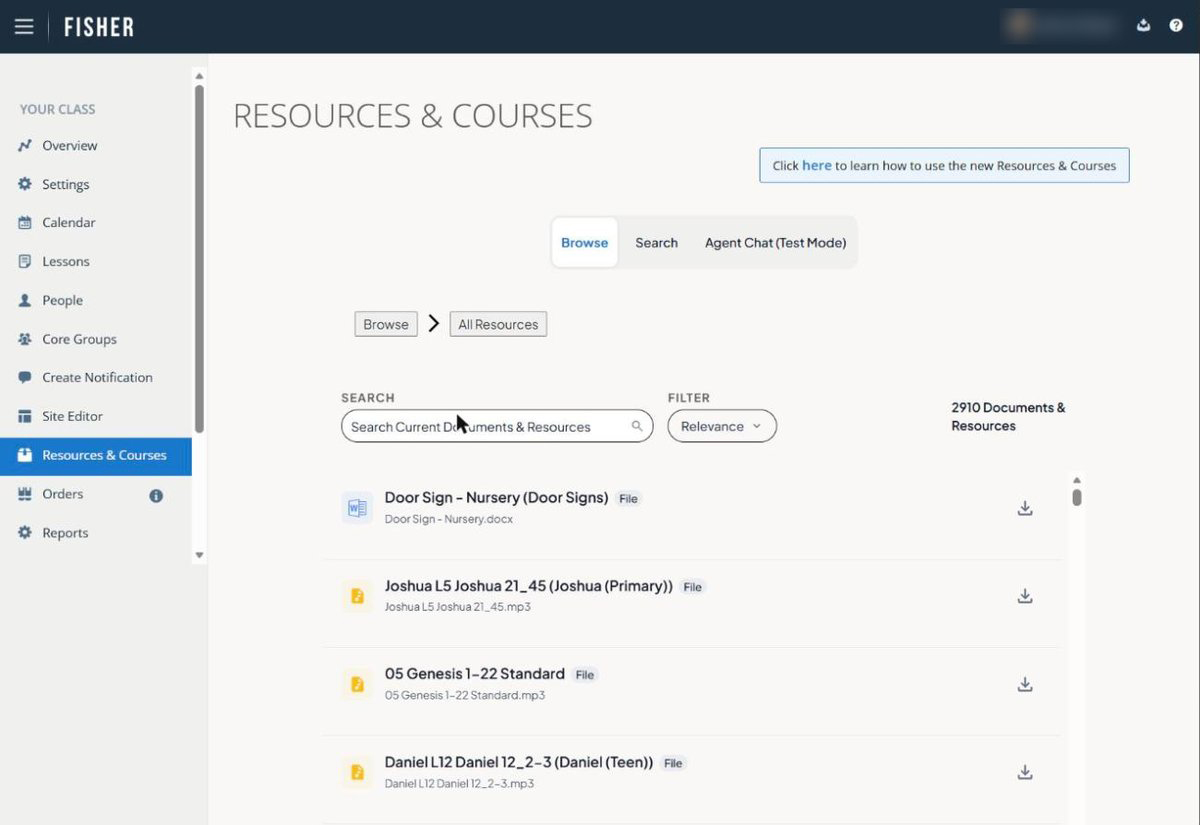
Task: Click the Word file icon for Door Sign
Action: click(x=357, y=508)
